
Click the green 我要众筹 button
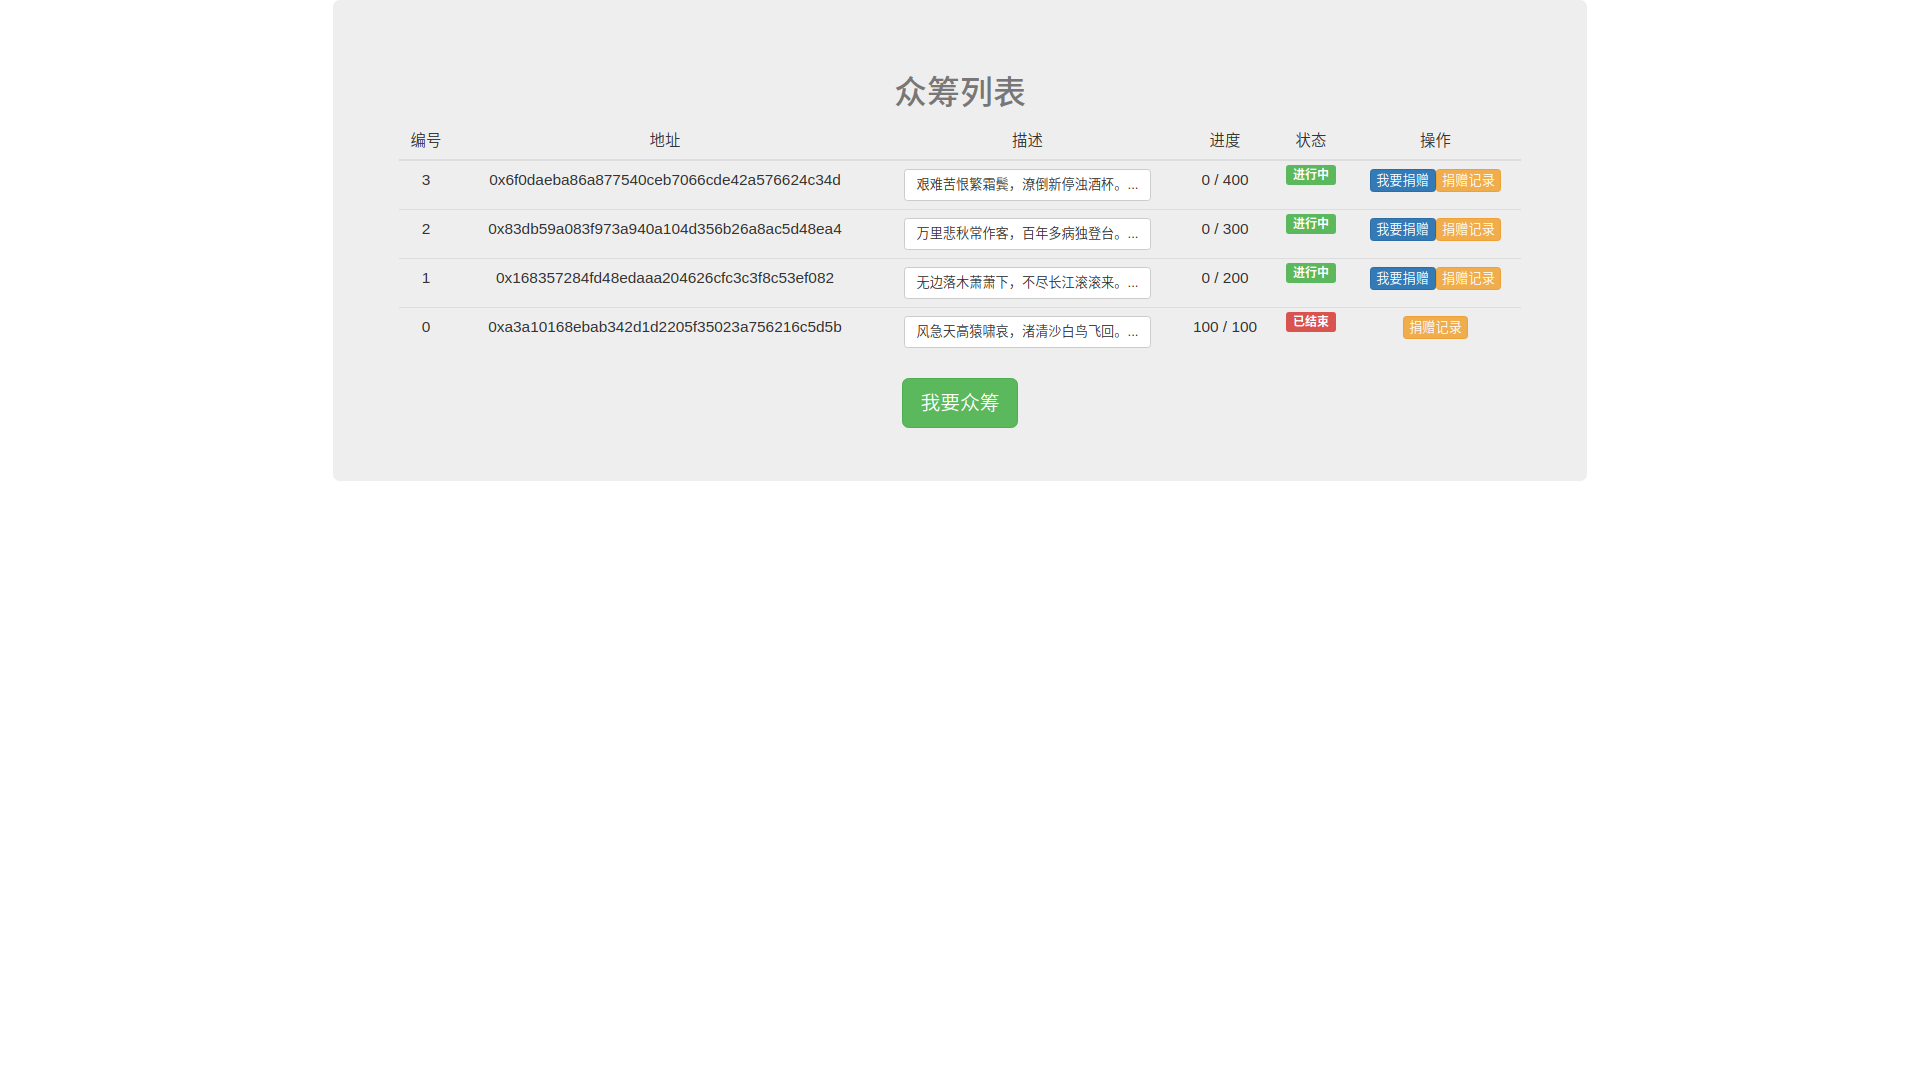point(959,403)
